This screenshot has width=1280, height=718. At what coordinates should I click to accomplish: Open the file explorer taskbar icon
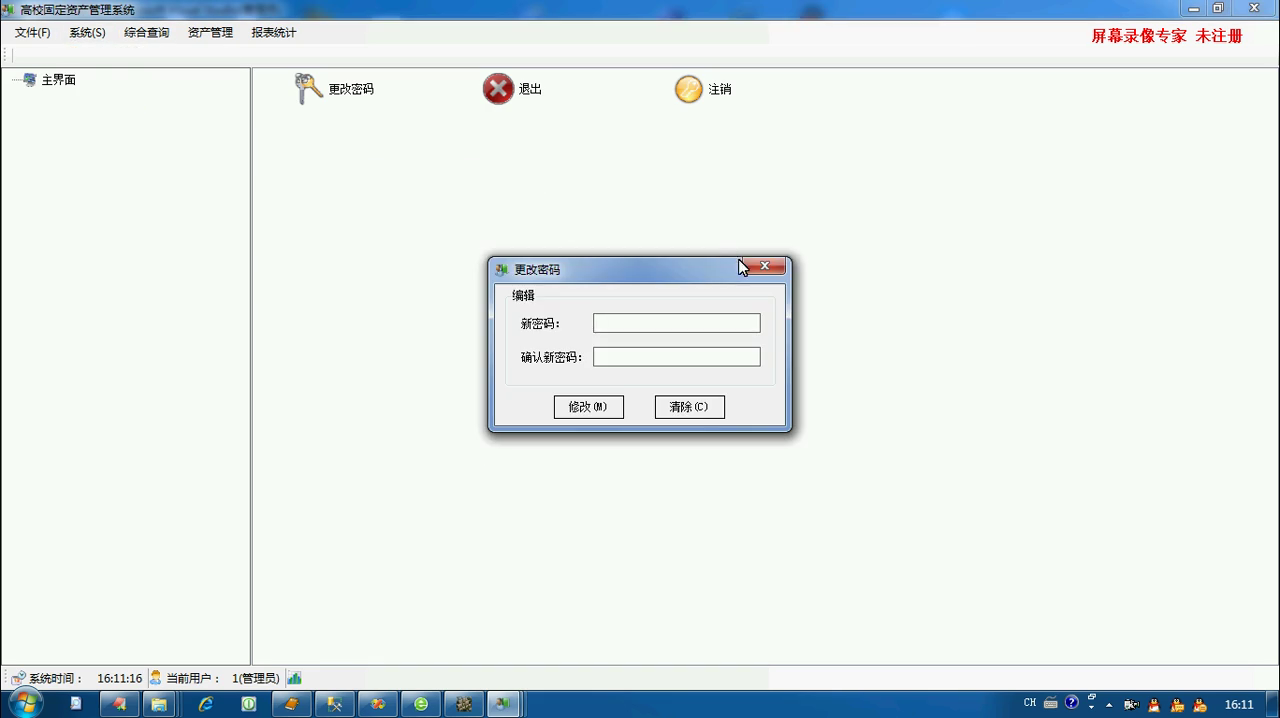(160, 704)
